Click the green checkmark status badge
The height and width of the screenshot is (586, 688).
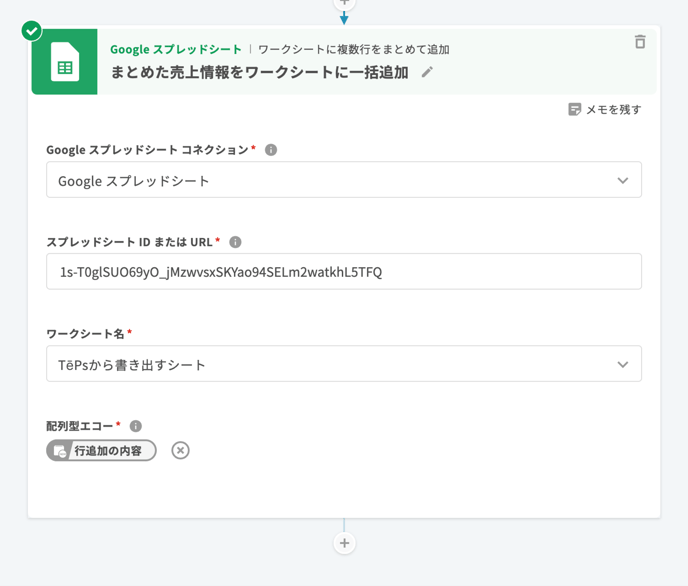coord(33,31)
